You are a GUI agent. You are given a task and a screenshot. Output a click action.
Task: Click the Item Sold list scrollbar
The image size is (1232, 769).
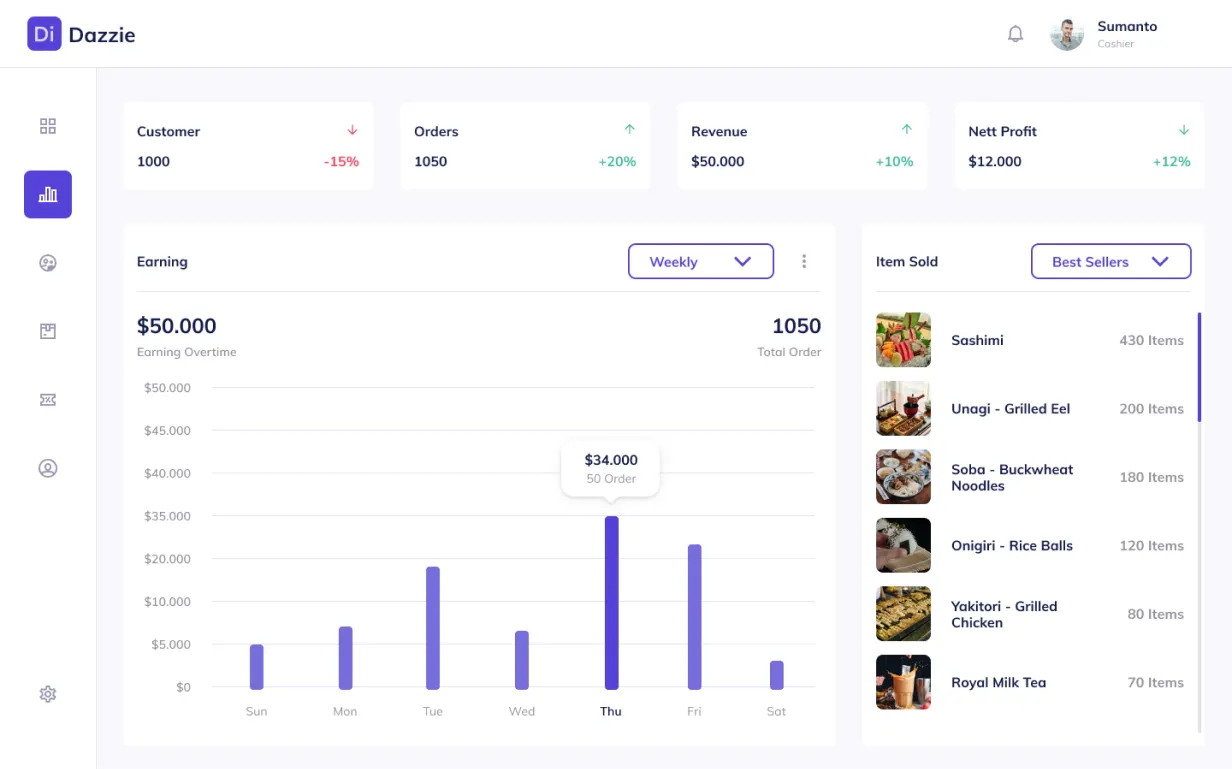(x=1199, y=366)
